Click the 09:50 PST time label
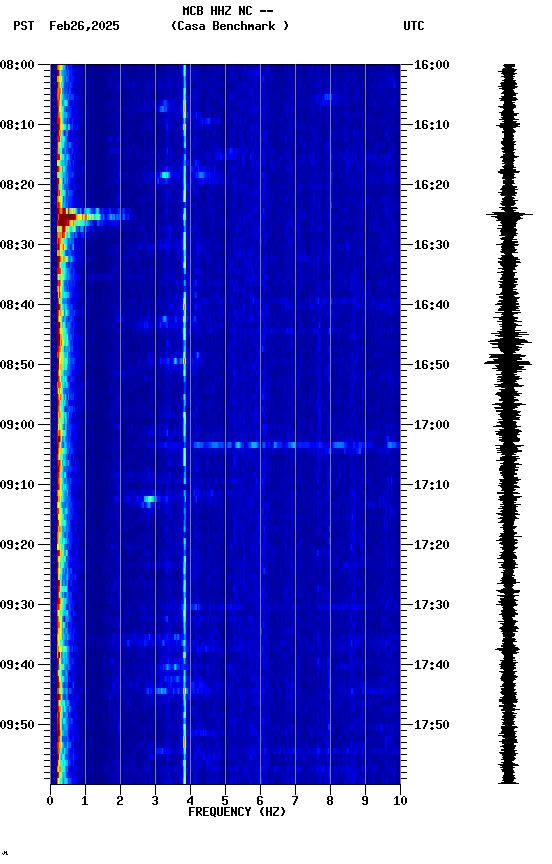The width and height of the screenshot is (552, 864). [17, 725]
